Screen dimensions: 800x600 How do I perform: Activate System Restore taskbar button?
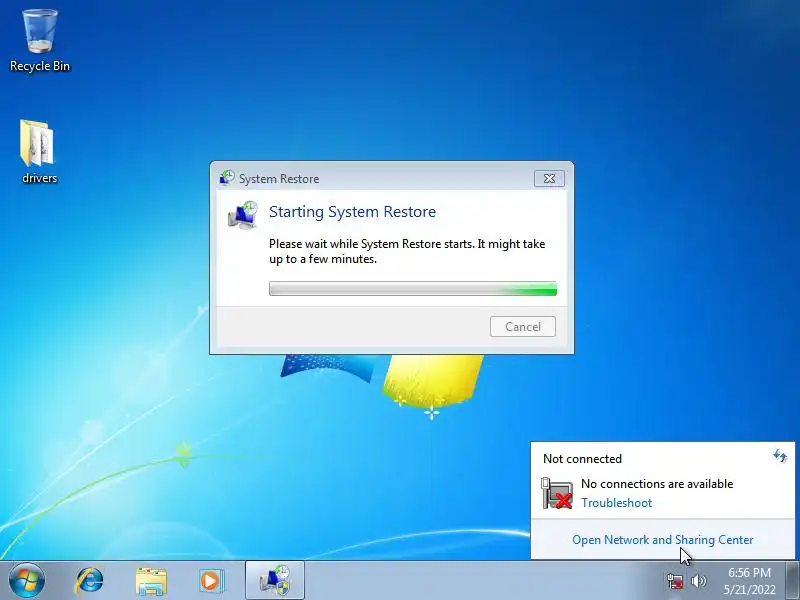coord(275,580)
